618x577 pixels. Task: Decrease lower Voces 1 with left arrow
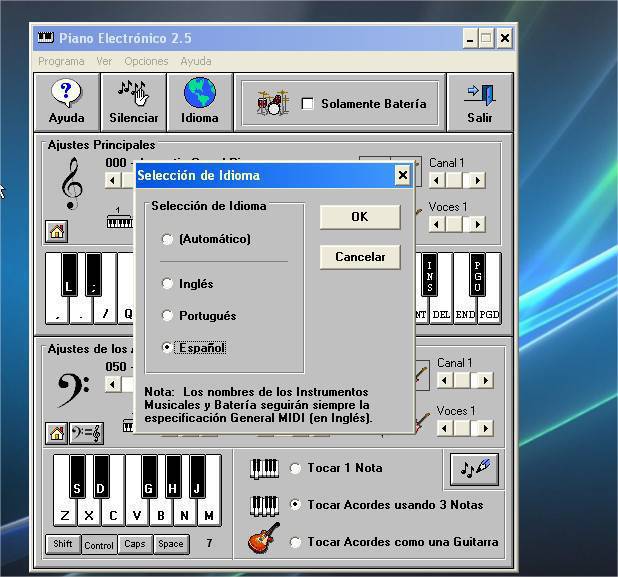point(436,428)
